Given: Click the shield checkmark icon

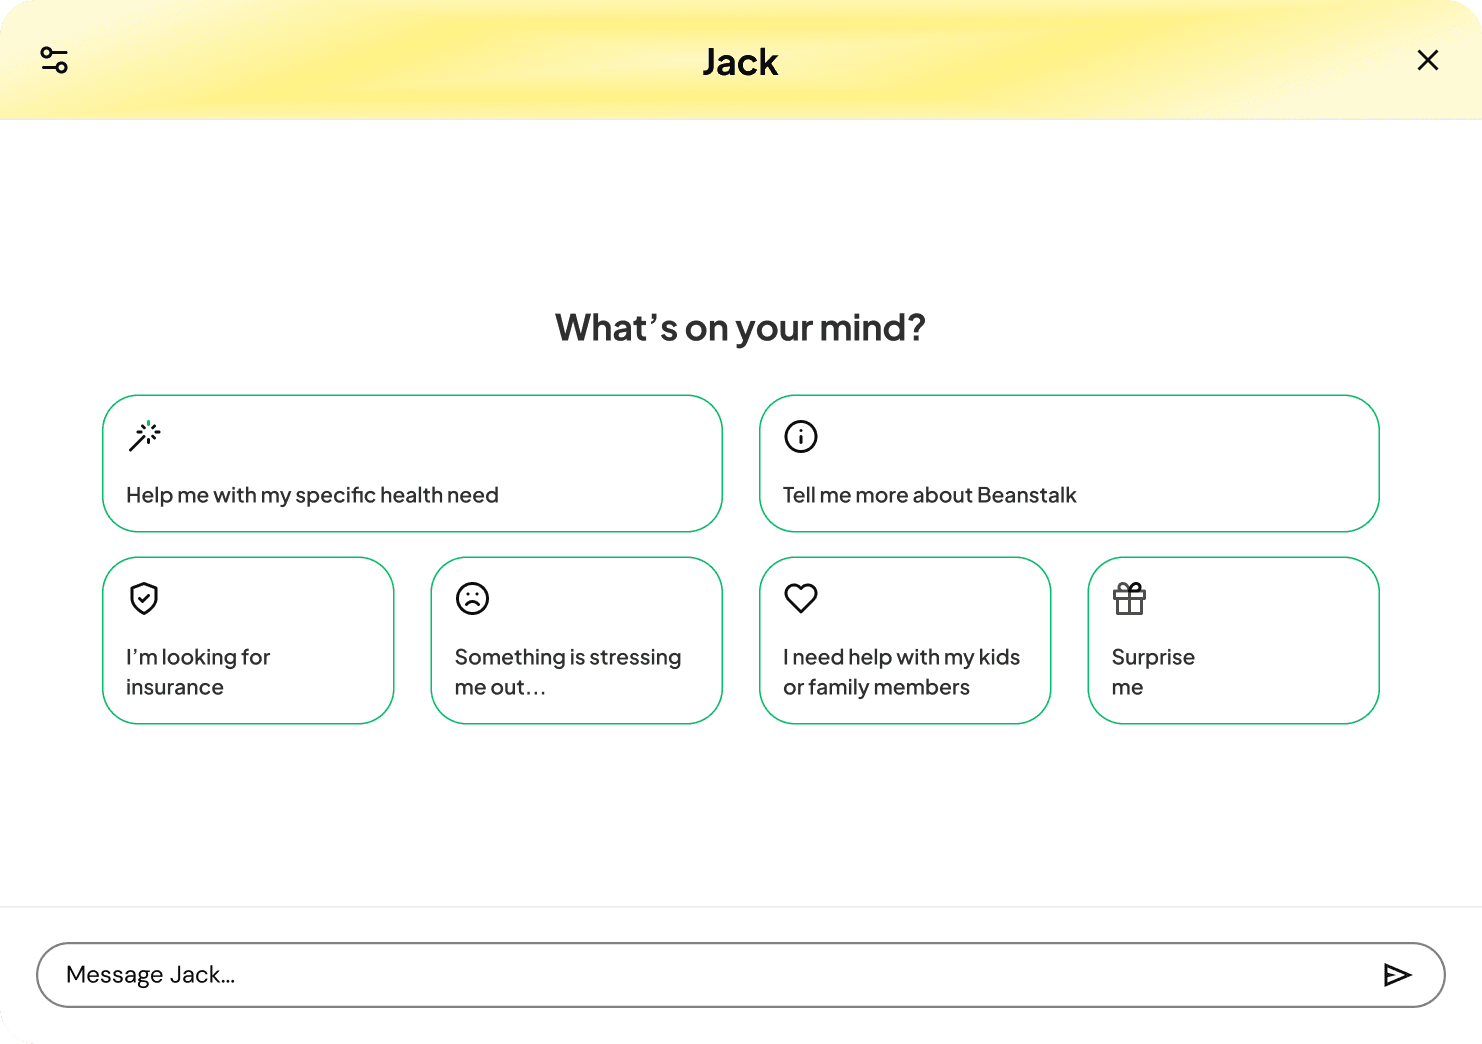Looking at the screenshot, I should tap(144, 598).
